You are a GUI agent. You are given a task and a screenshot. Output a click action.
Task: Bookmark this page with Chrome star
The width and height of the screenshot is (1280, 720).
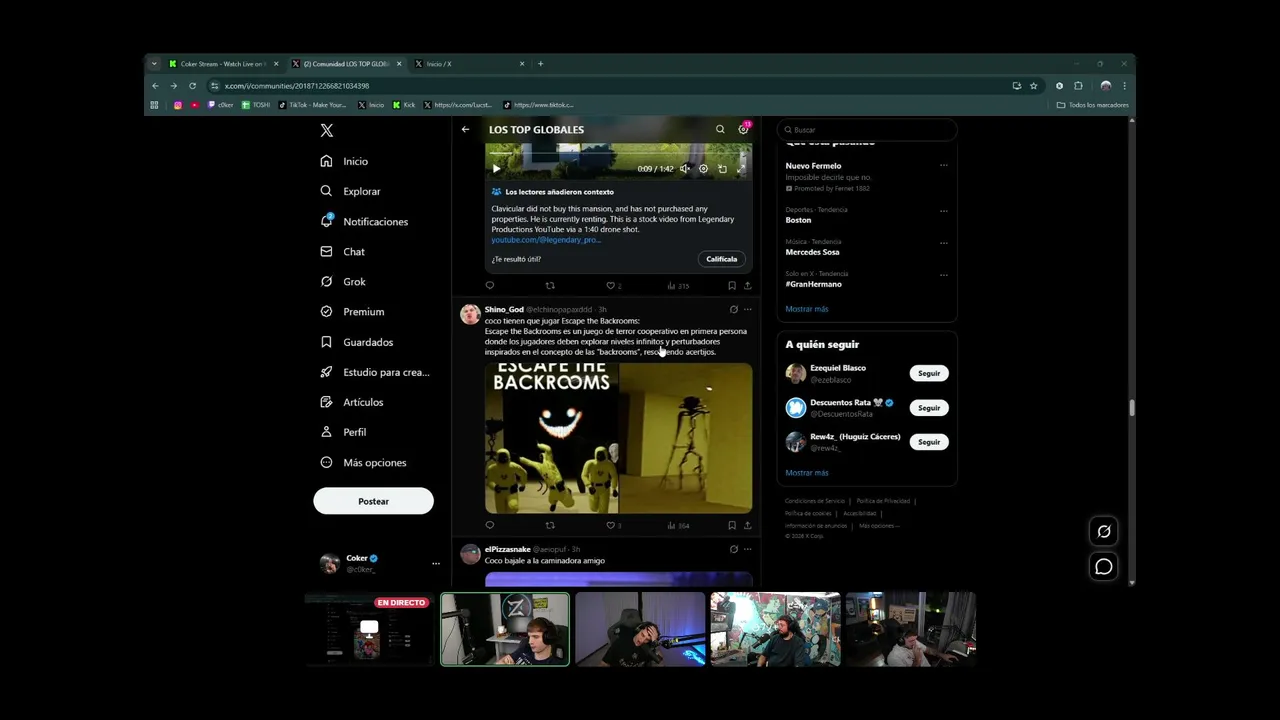[1034, 86]
